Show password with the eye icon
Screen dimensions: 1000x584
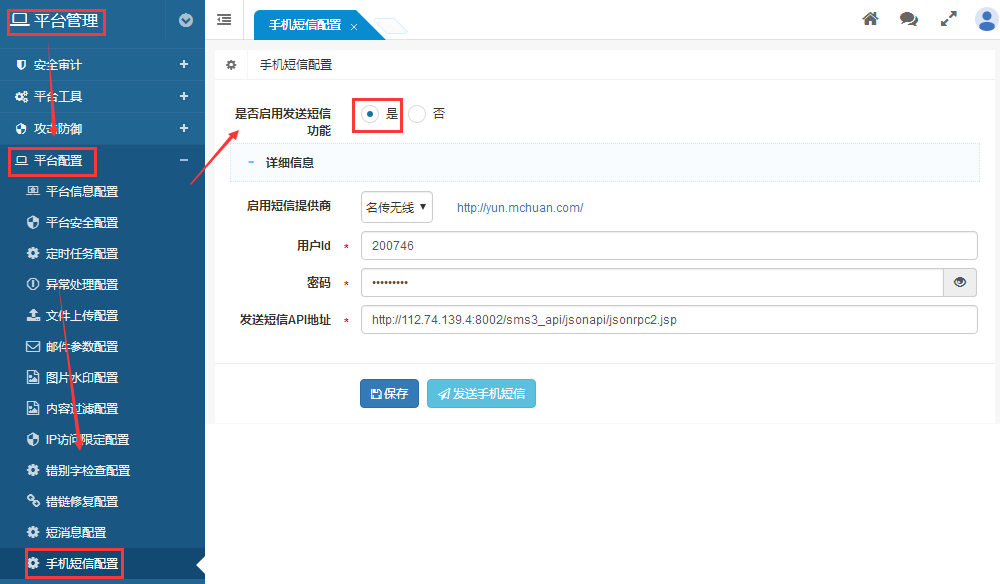960,283
